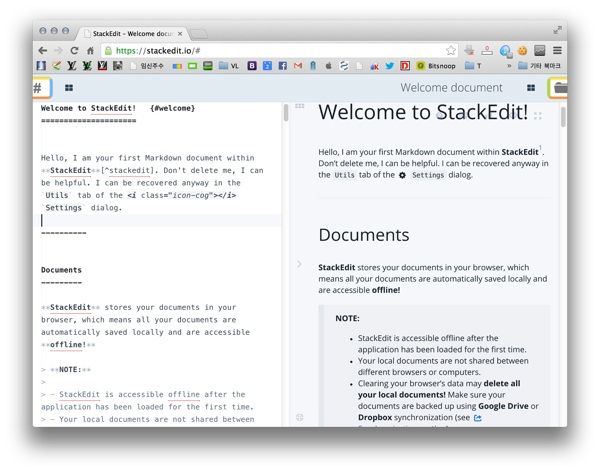Click Chrome's reload page icon
This screenshot has width=600, height=472.
point(75,50)
